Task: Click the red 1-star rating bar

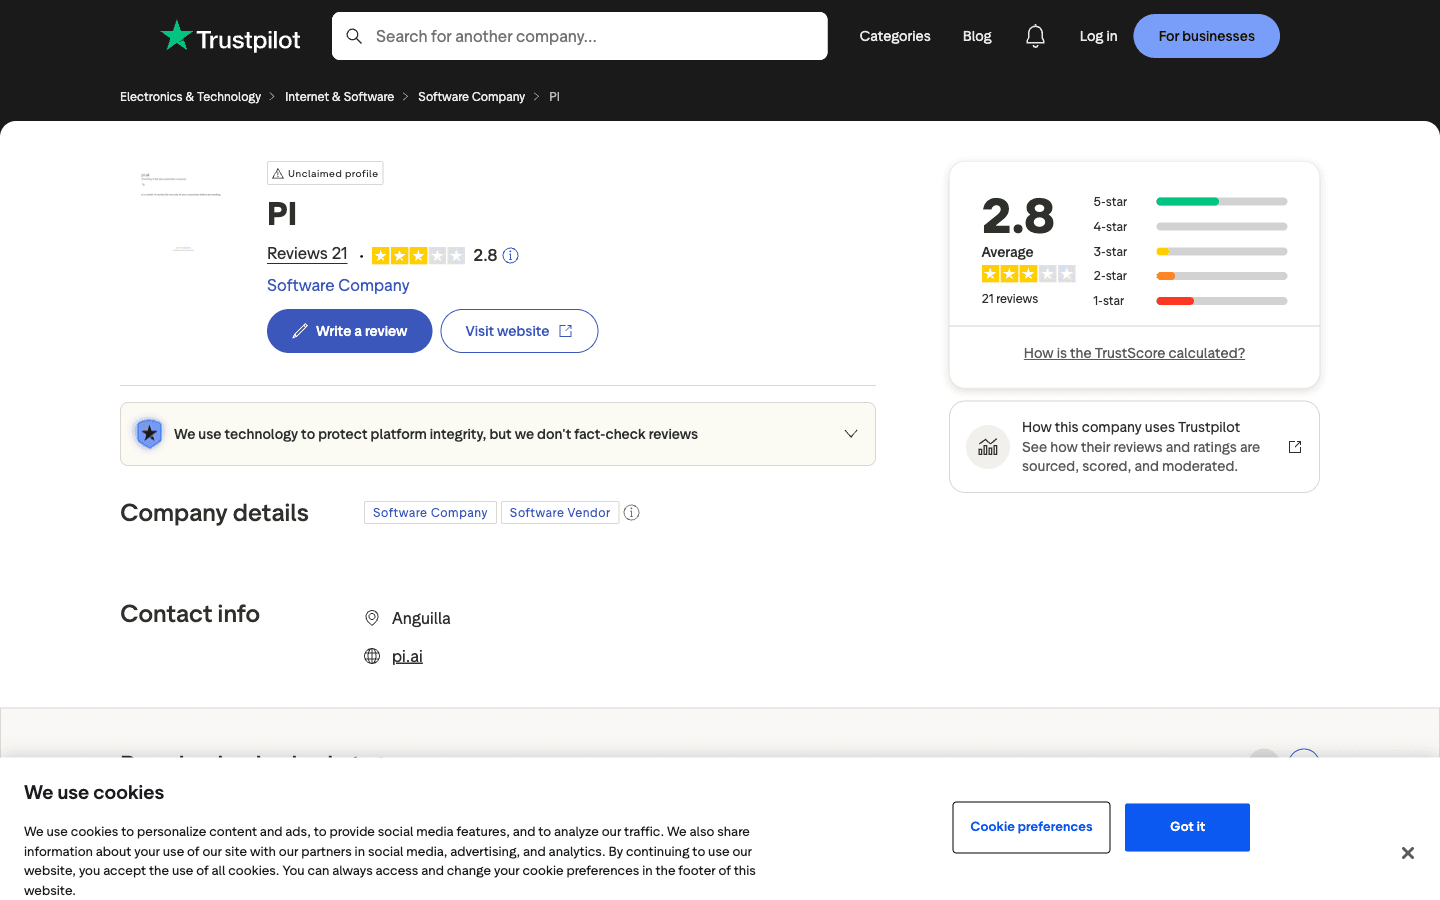Action: pos(1174,300)
